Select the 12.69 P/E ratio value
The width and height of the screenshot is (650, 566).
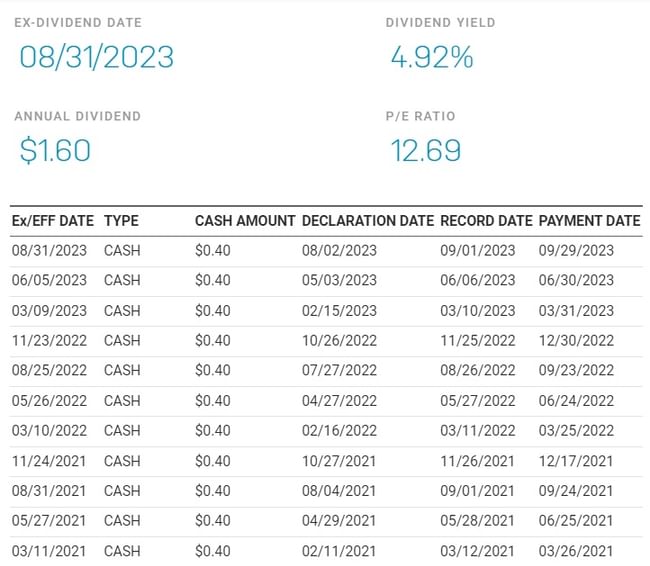coord(425,151)
